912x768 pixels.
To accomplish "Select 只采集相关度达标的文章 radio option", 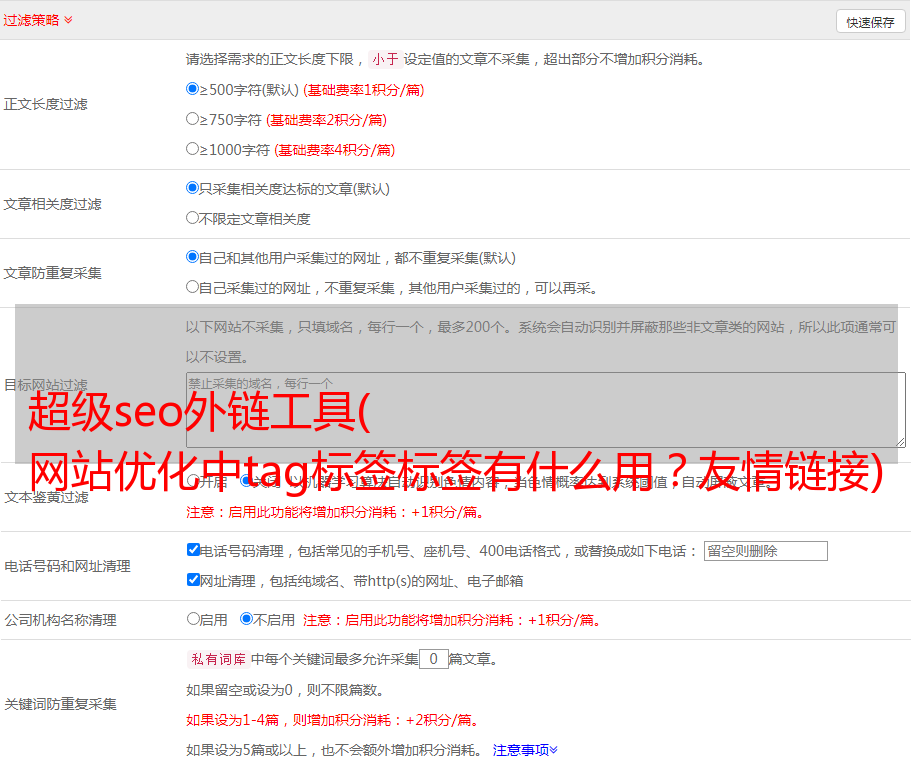I will click(193, 188).
